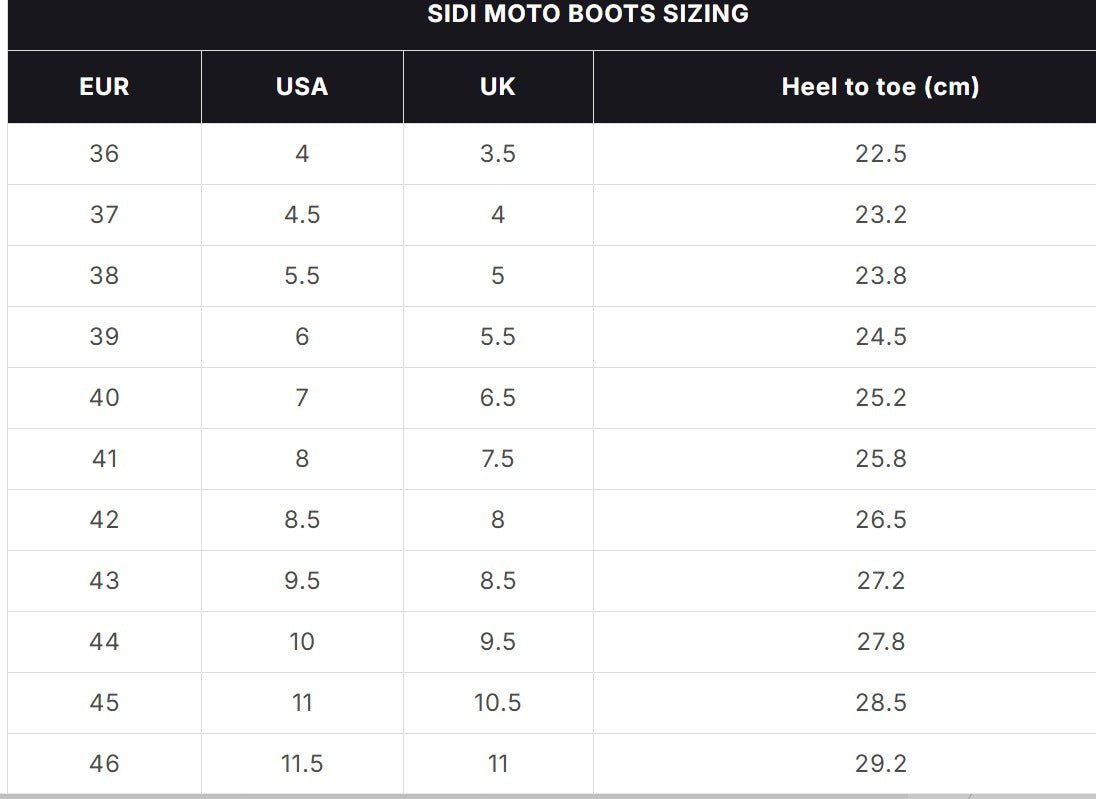Click the EUR column header
The width and height of the screenshot is (1096, 799).
(104, 87)
